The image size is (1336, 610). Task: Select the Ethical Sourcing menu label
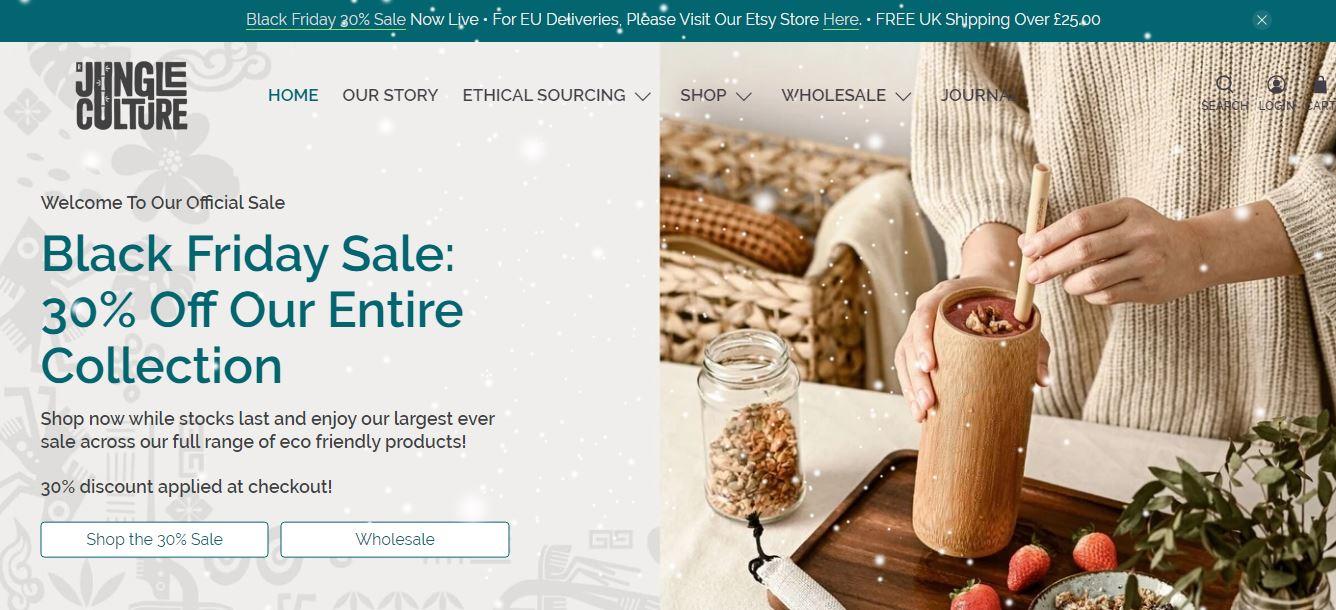click(544, 95)
